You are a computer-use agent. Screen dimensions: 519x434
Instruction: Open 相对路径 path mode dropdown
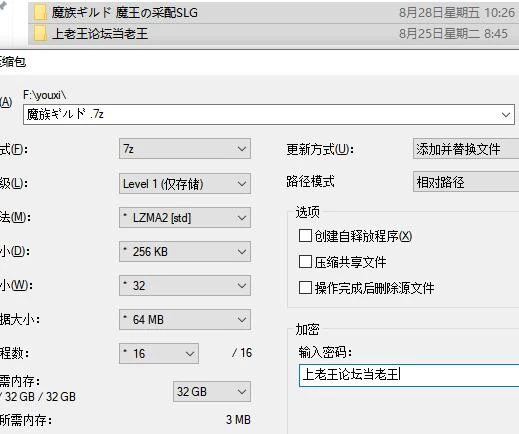point(466,182)
